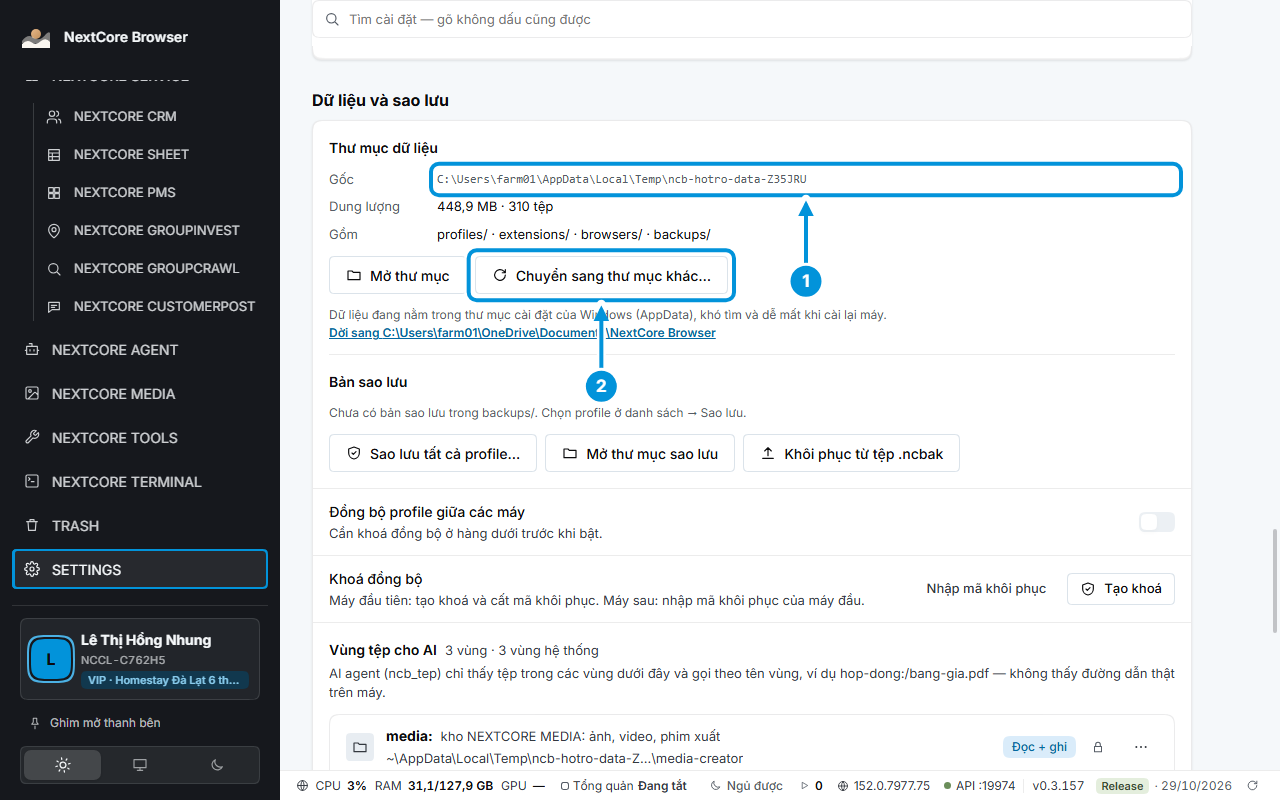Click the Tạo khoá button
Screen dimensions: 1280x800
(x=1121, y=589)
